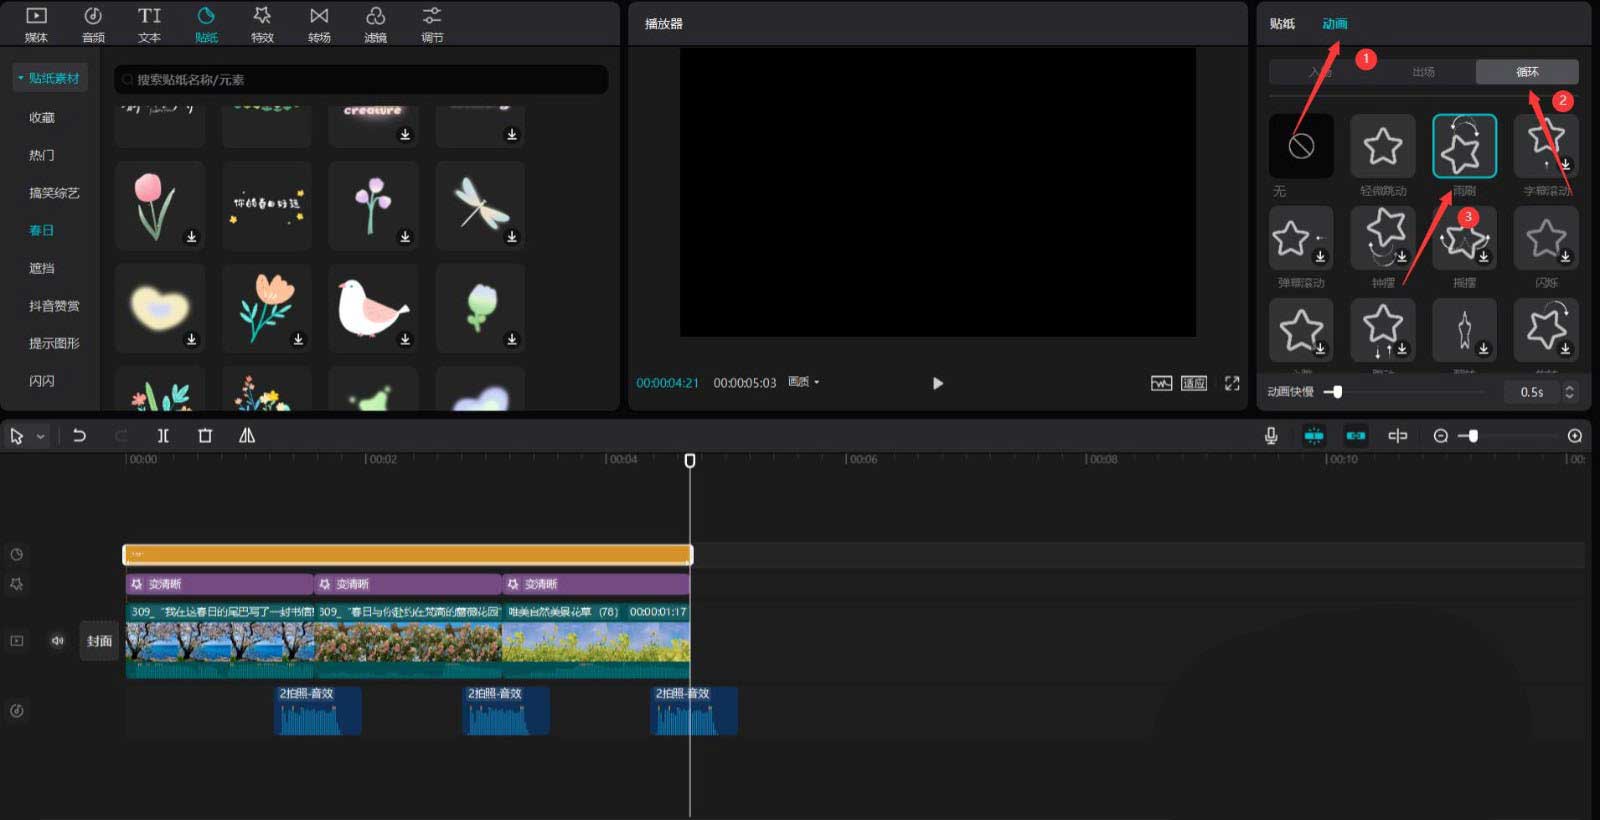Click the 滤镜 (filter) toolbar icon

pos(375,24)
